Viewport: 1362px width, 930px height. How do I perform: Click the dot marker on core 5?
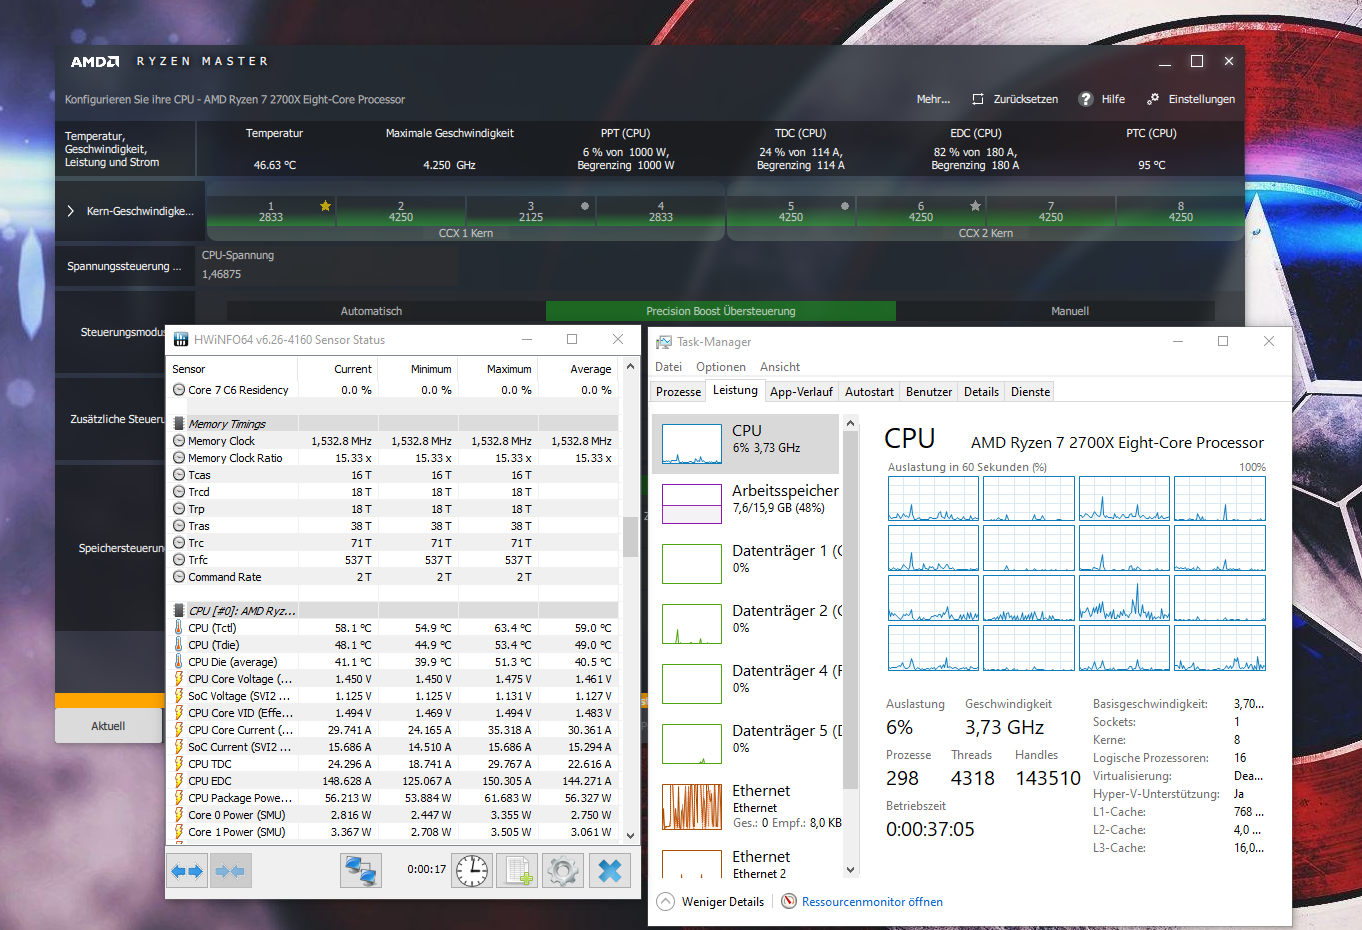pos(845,206)
